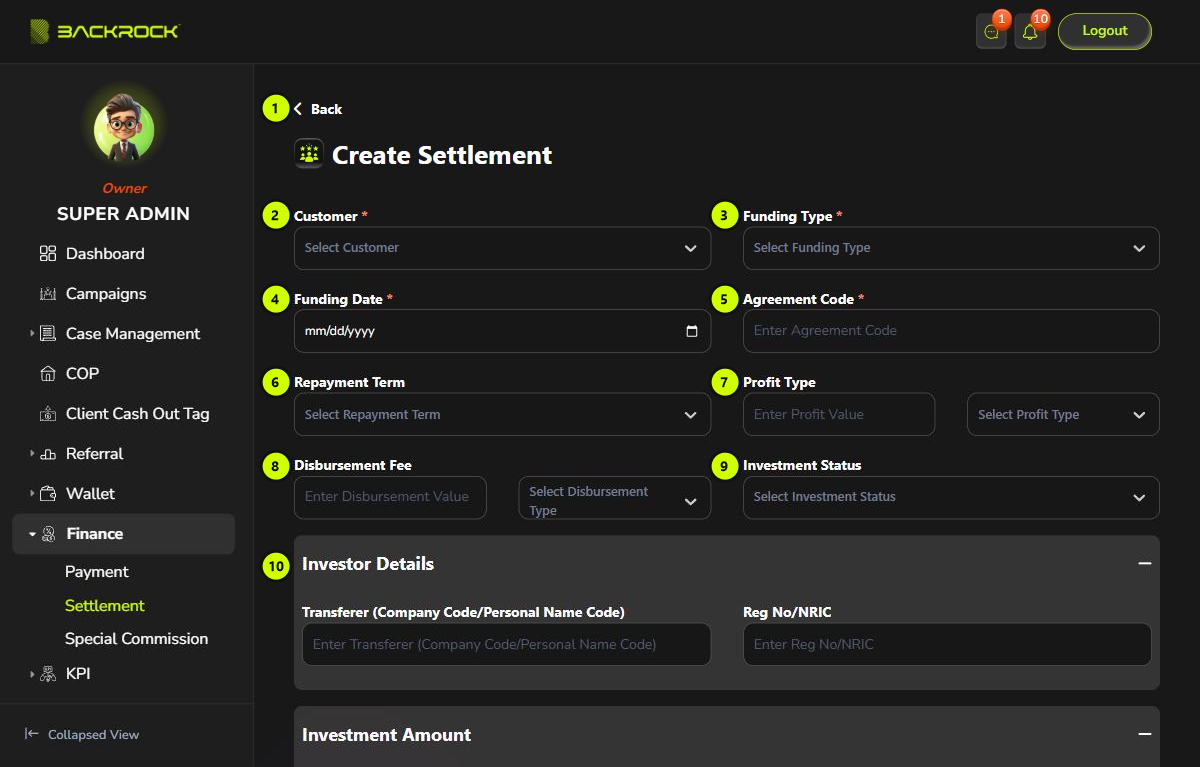Click the Campaigns icon in sidebar
Viewport: 1200px width, 767px height.
(48, 294)
